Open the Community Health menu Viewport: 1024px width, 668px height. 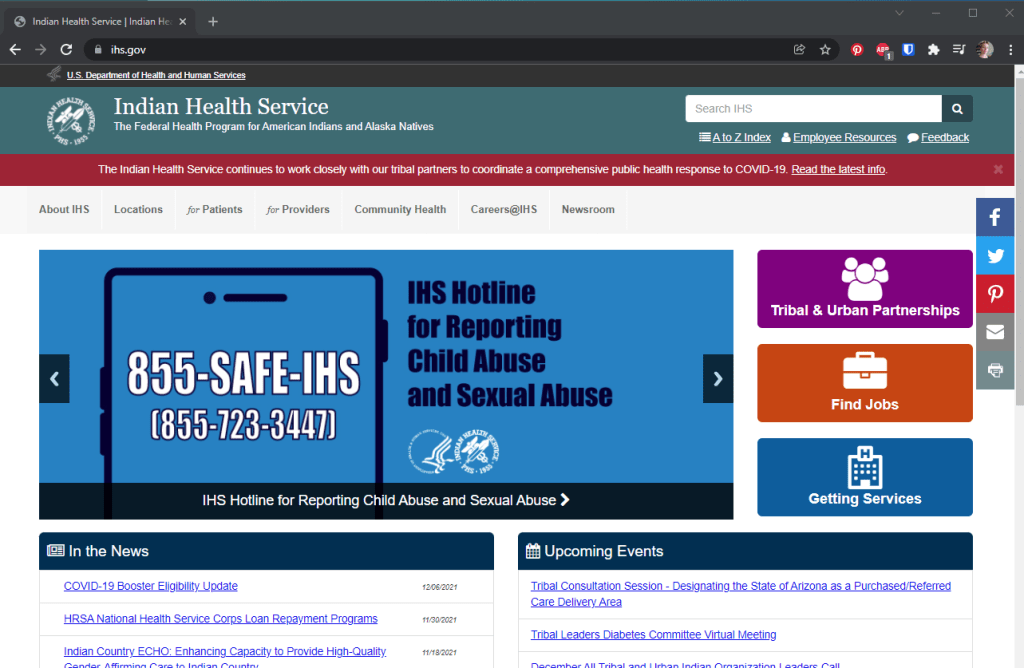(x=400, y=210)
